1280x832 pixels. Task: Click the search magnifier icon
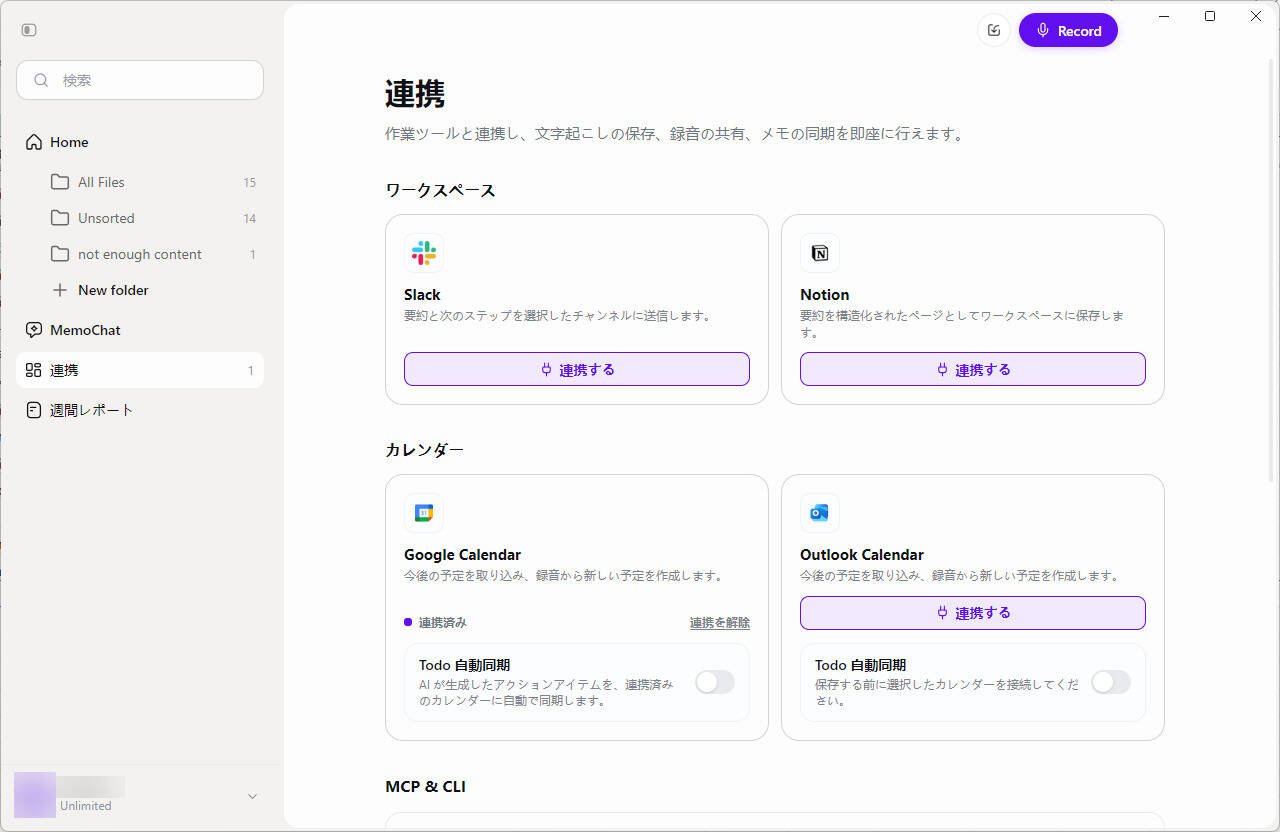point(41,80)
